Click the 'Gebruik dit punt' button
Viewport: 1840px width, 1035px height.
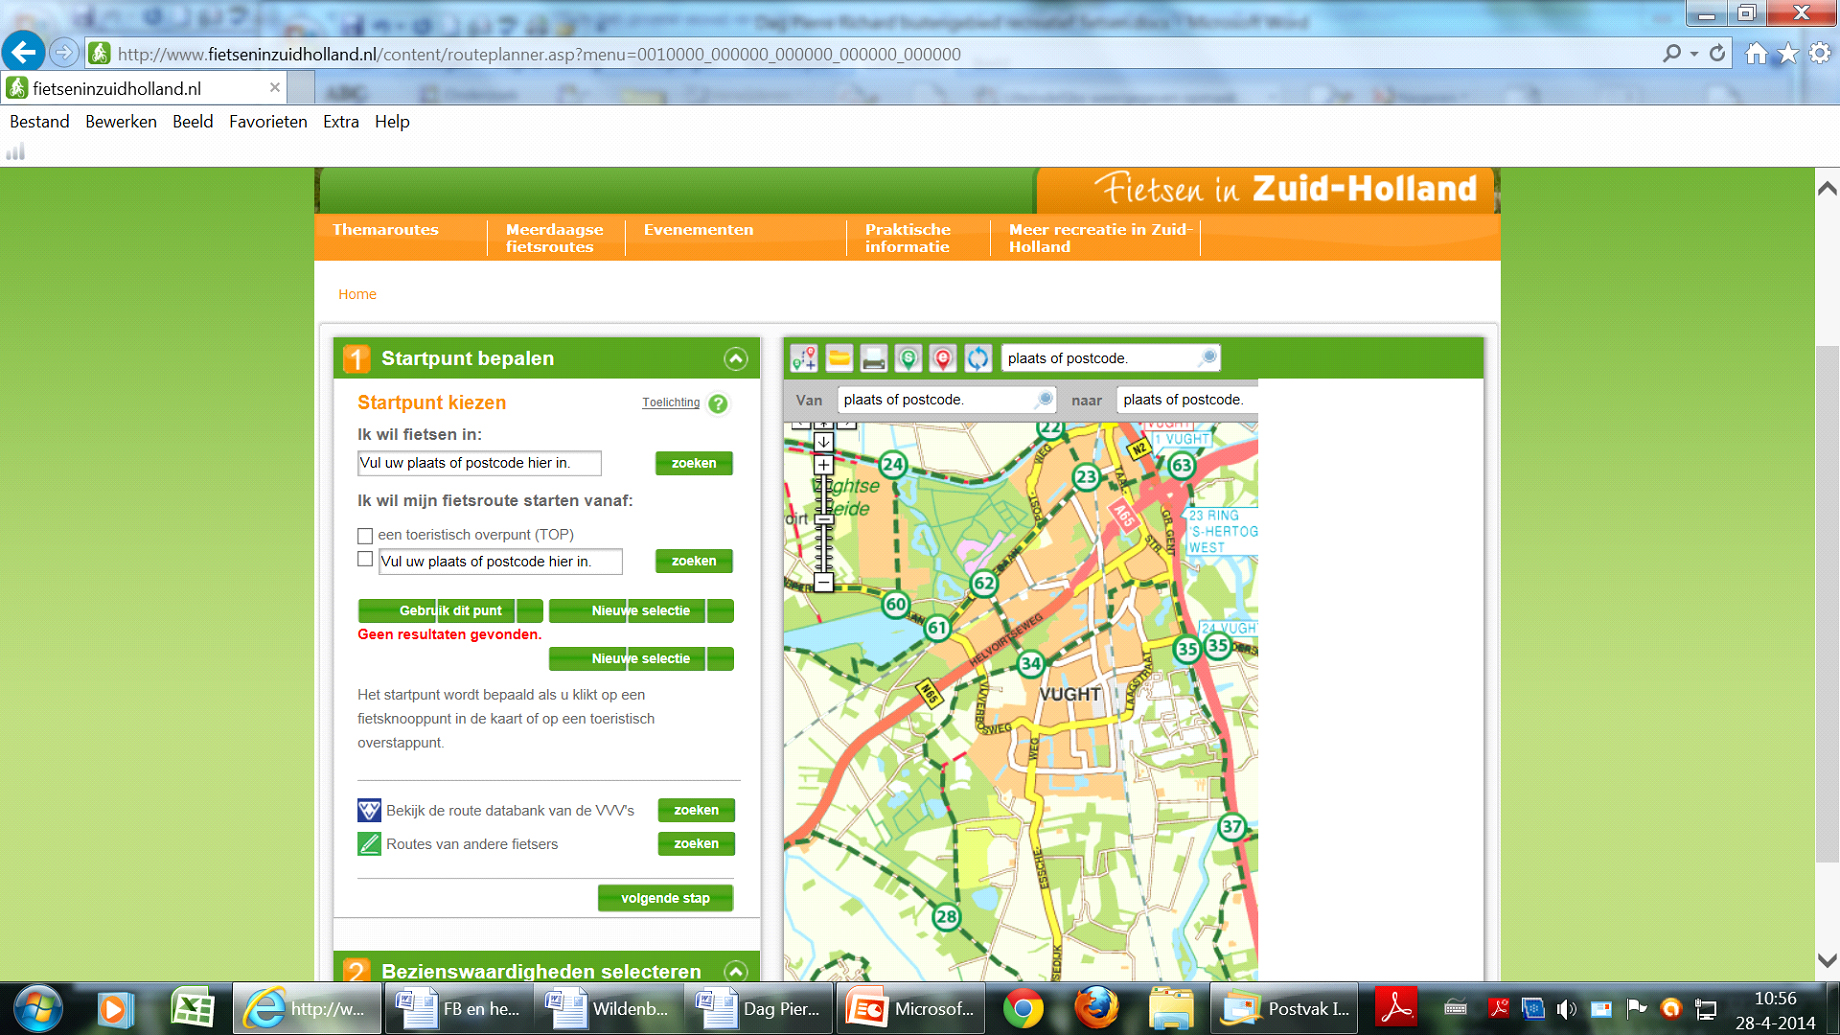coord(450,611)
